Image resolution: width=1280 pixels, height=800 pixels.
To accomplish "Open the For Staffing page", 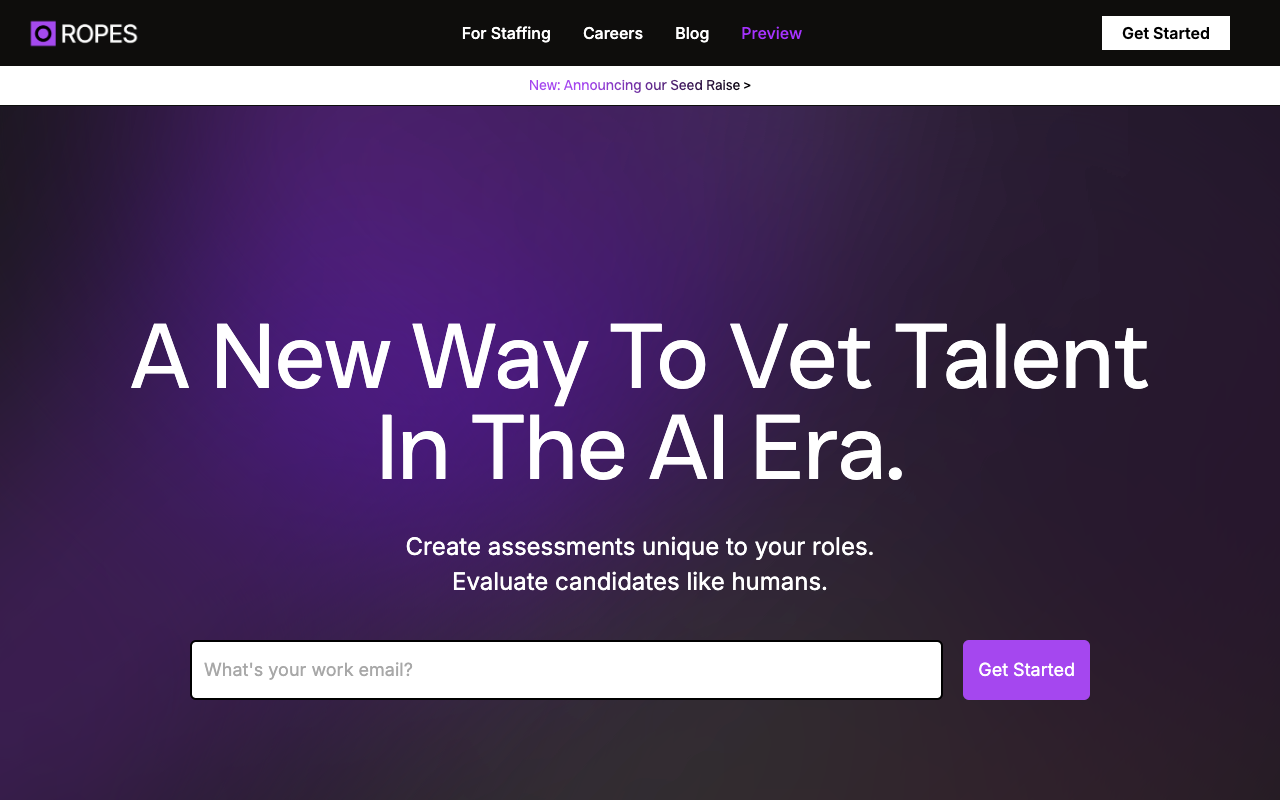I will pos(506,33).
